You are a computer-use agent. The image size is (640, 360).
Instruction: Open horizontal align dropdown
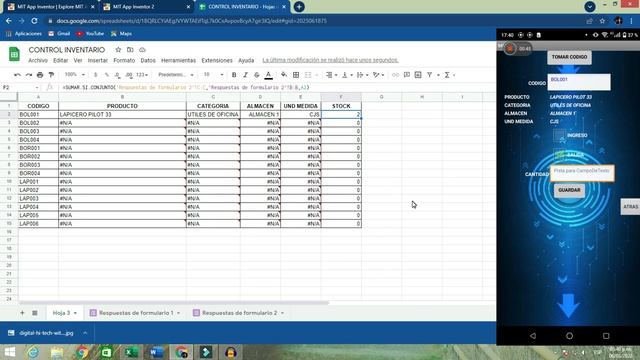click(x=331, y=75)
